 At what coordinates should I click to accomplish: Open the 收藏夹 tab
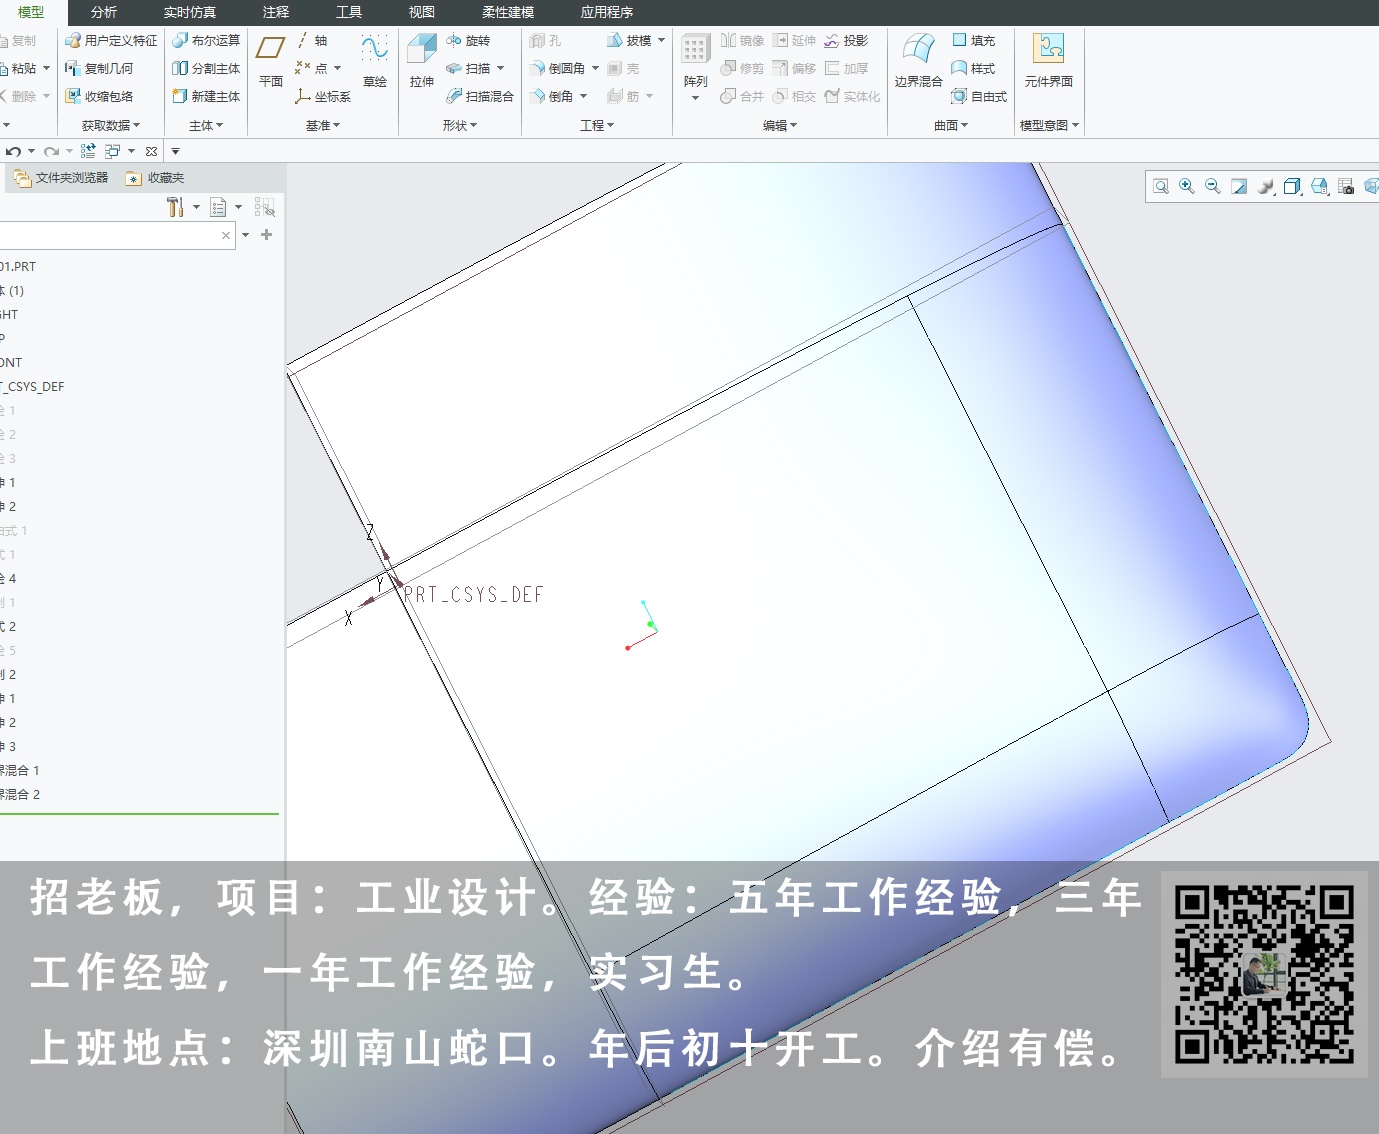pyautogui.click(x=155, y=178)
